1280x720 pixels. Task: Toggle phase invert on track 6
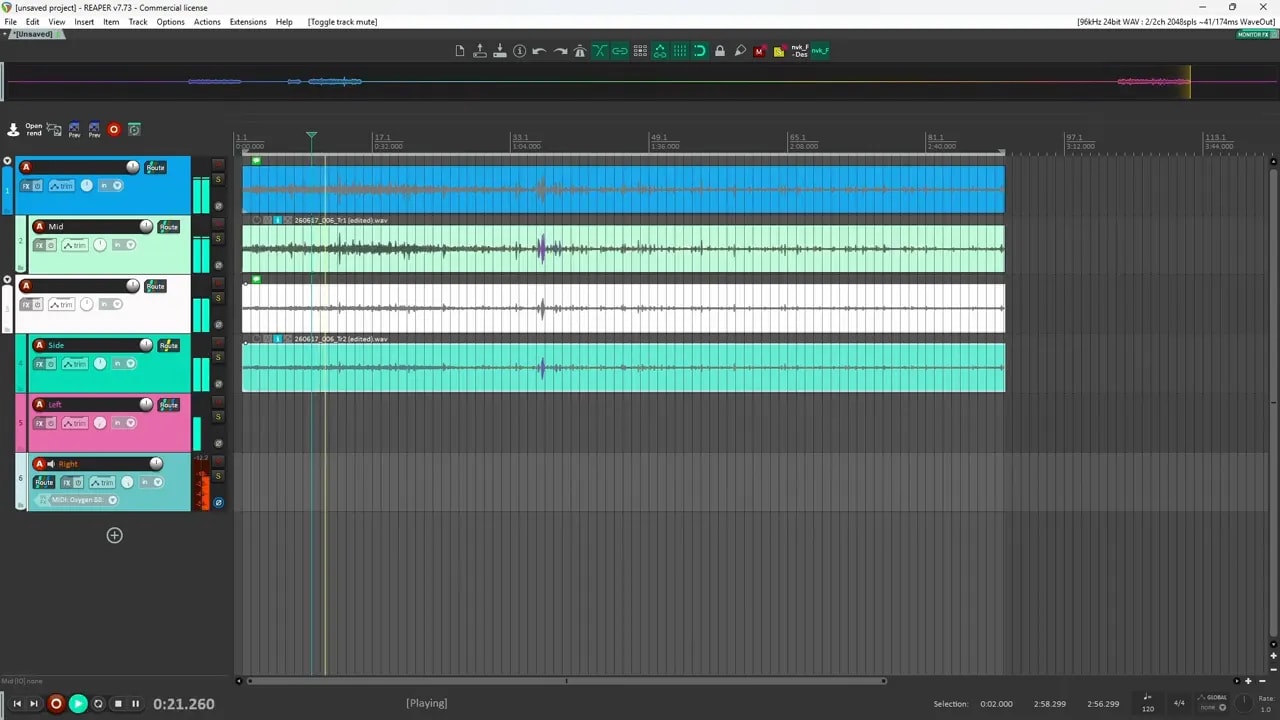(x=218, y=503)
